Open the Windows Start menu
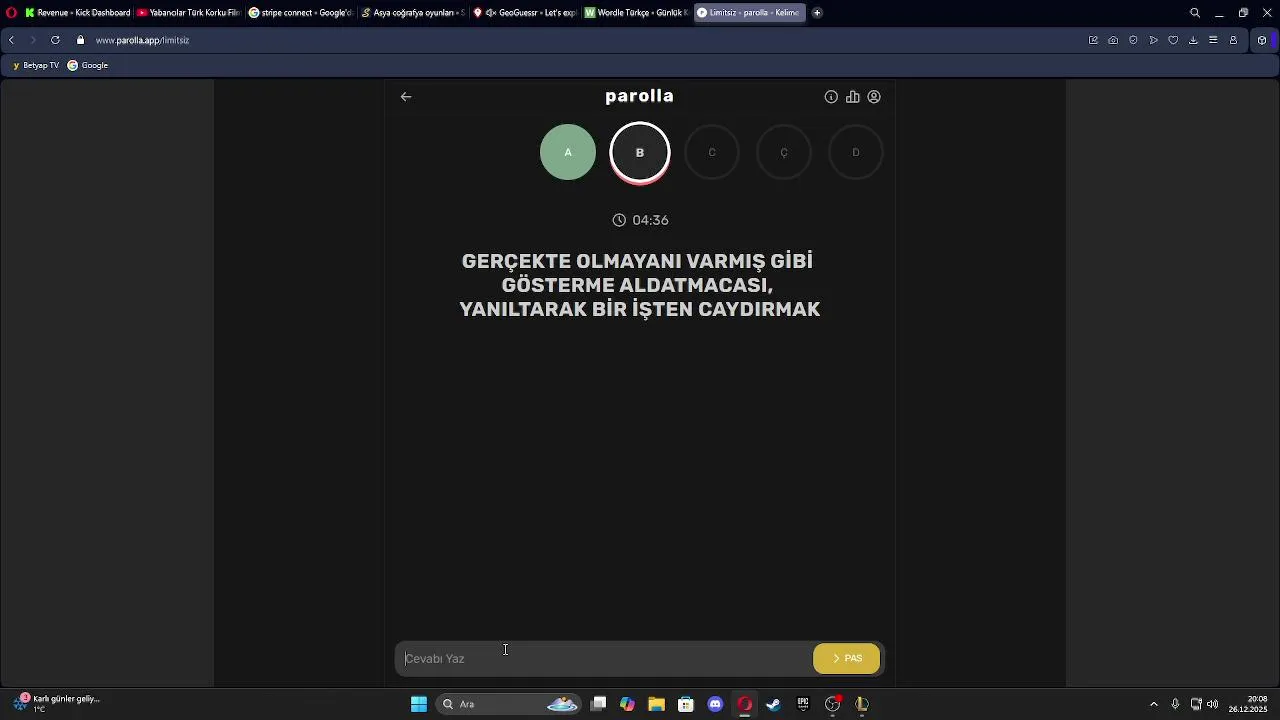 coord(419,704)
